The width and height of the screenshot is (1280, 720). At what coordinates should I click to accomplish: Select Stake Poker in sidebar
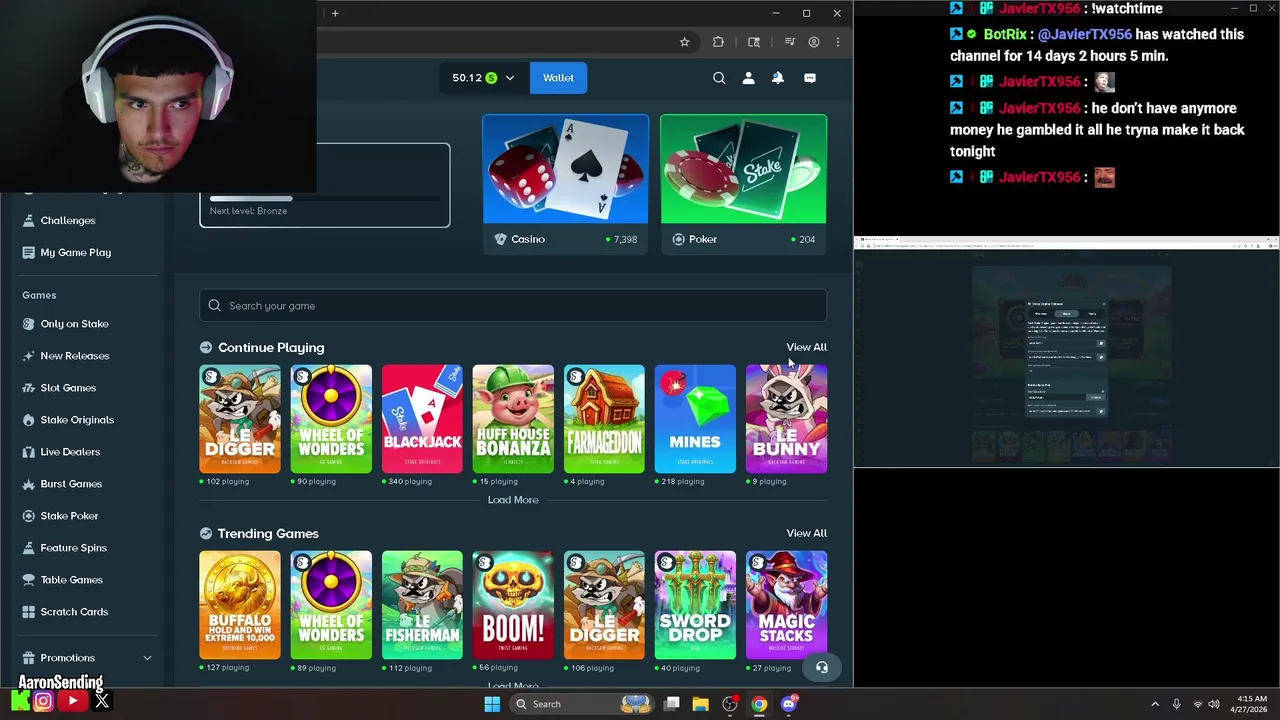tap(69, 516)
